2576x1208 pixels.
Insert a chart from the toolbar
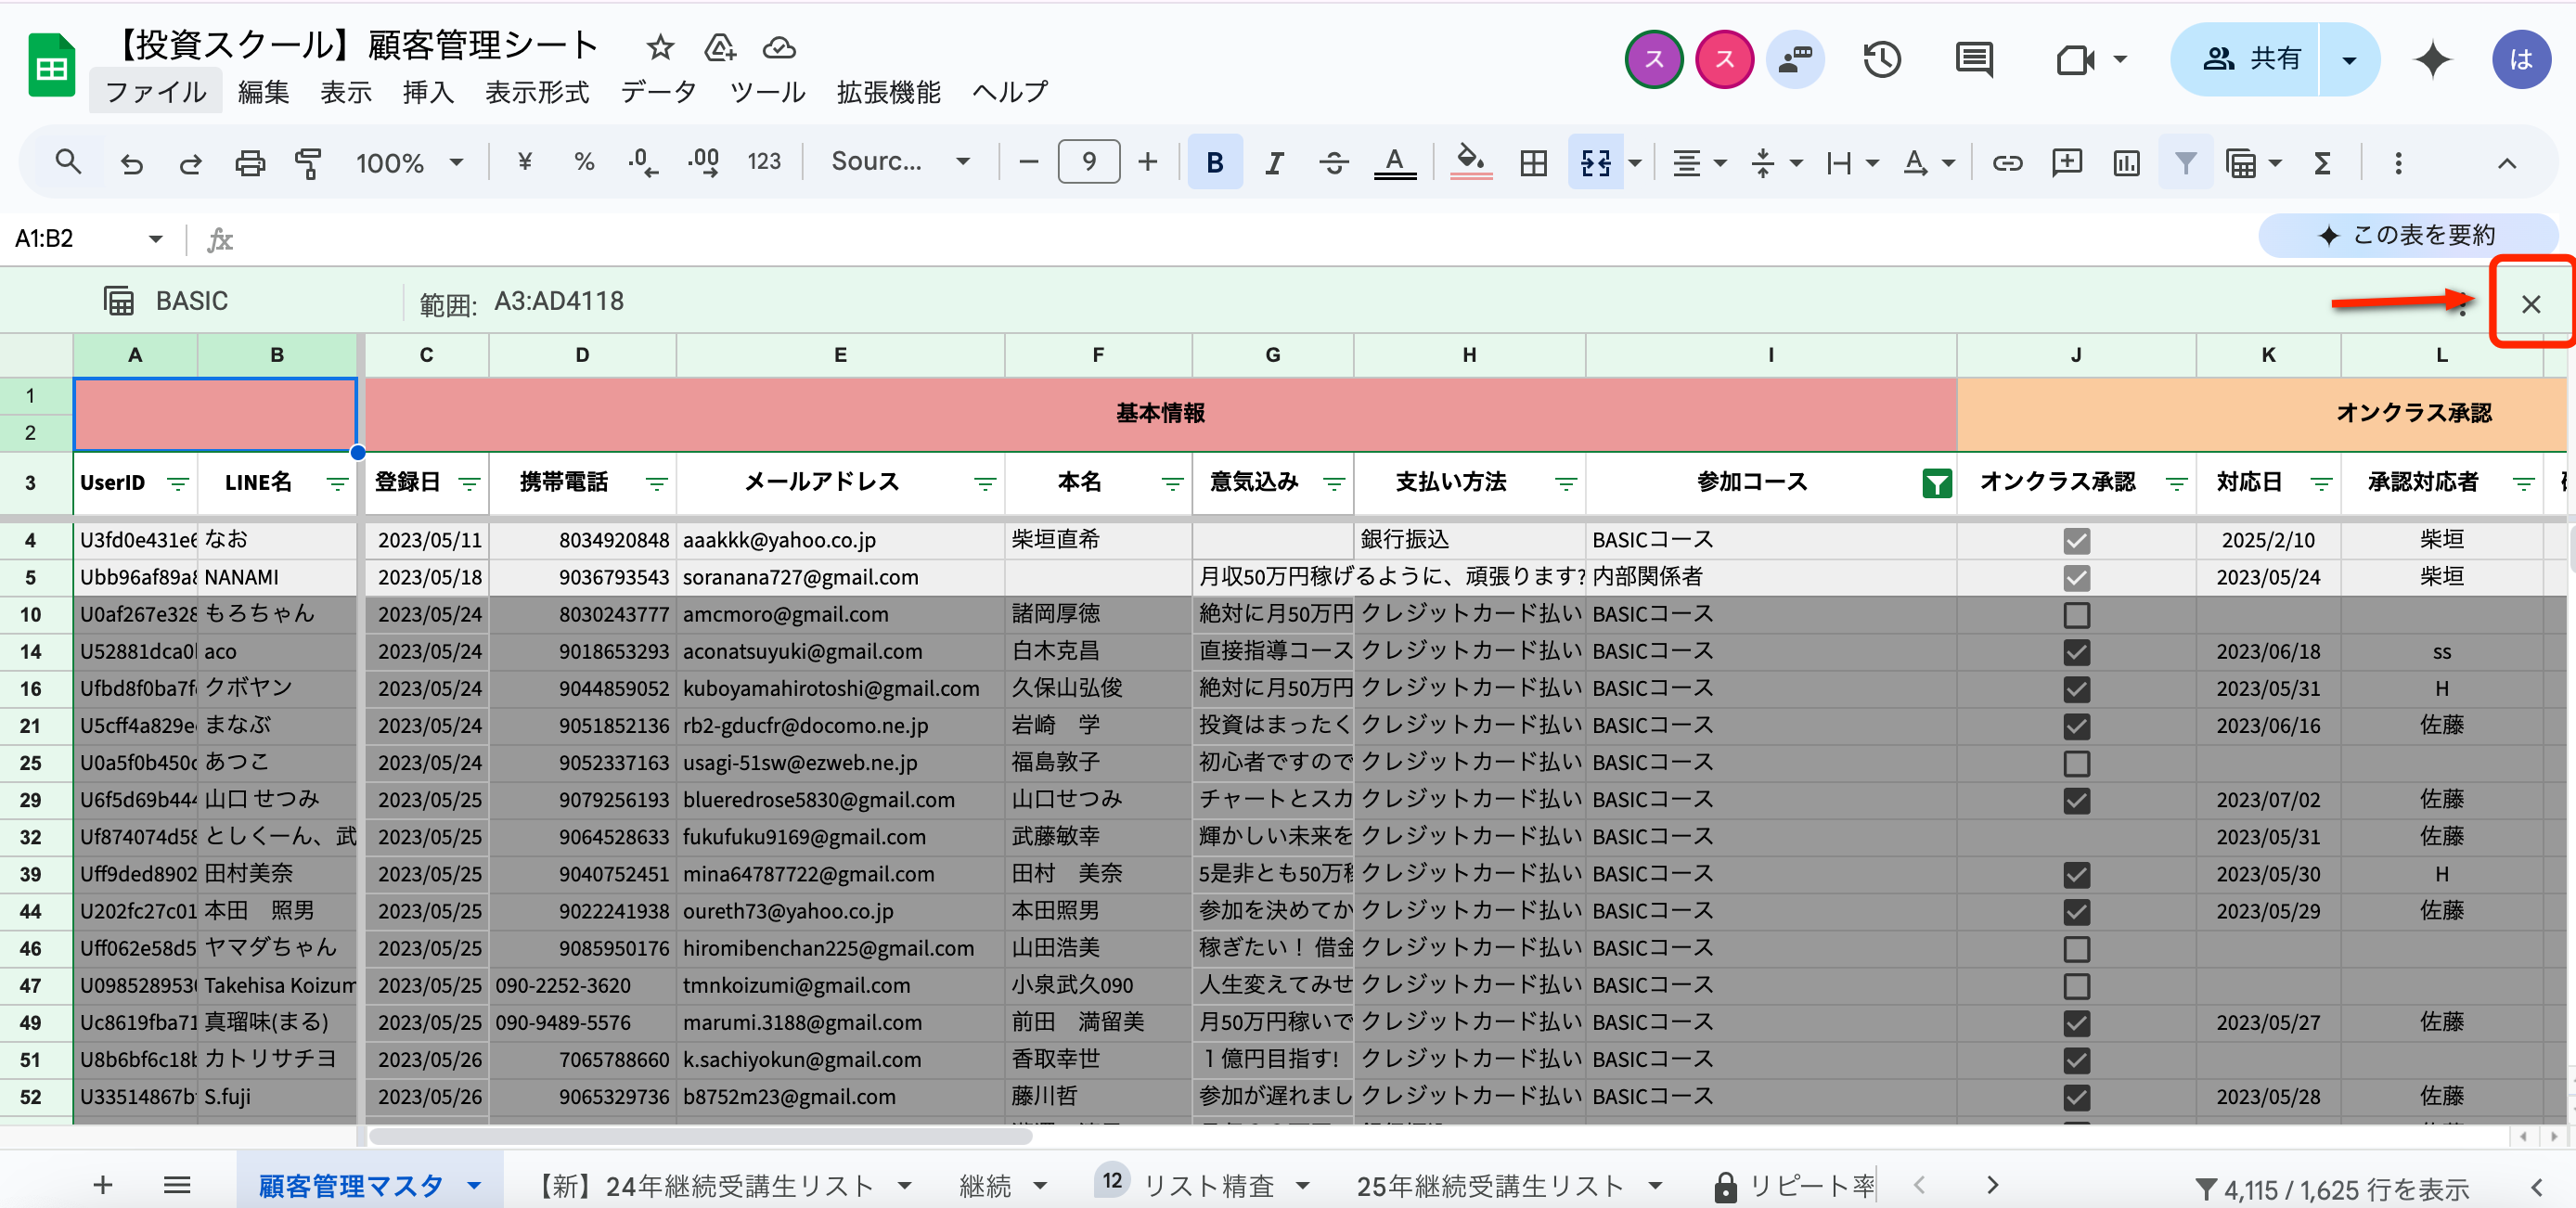click(x=2126, y=161)
